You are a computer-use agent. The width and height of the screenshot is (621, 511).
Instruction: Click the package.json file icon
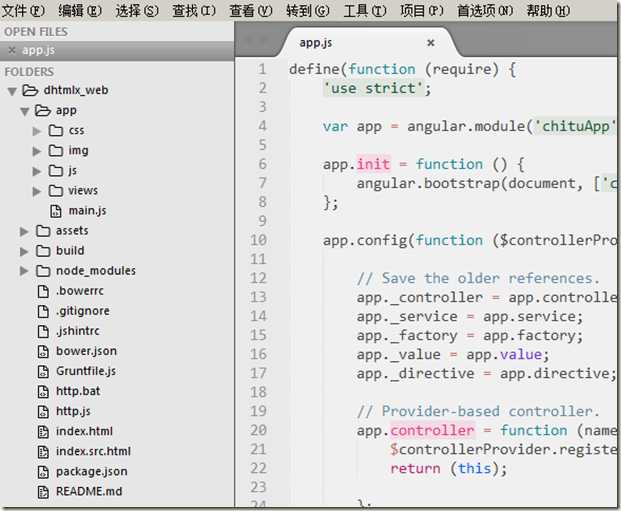[43, 472]
